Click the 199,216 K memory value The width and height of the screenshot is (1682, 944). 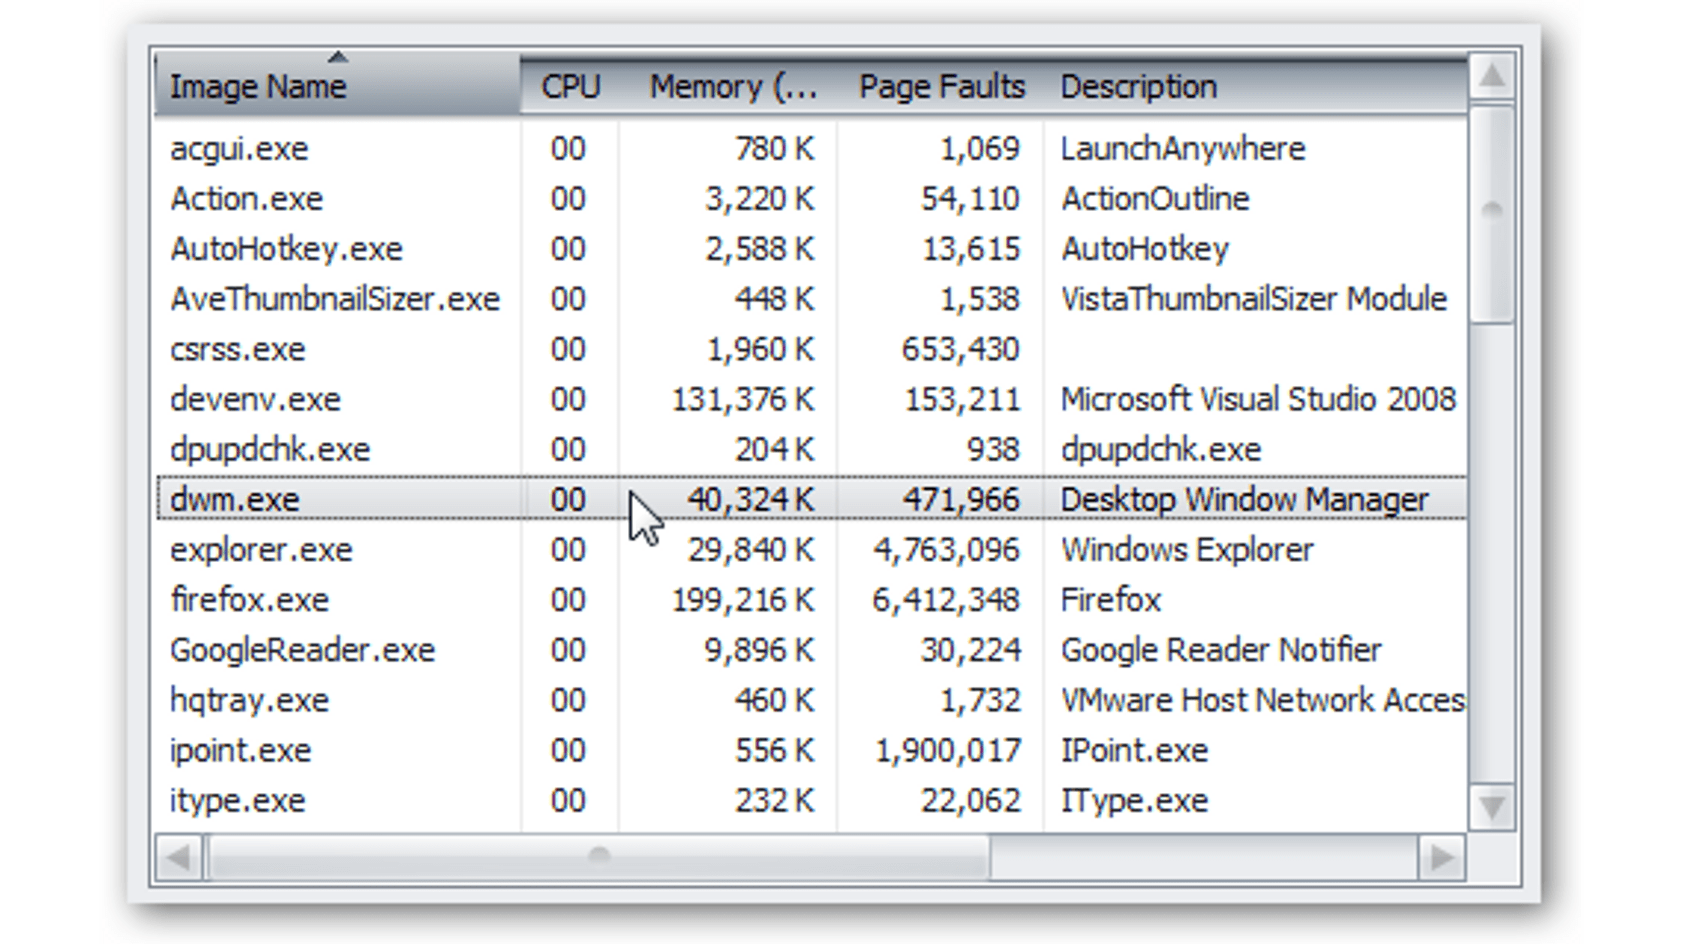coord(743,599)
